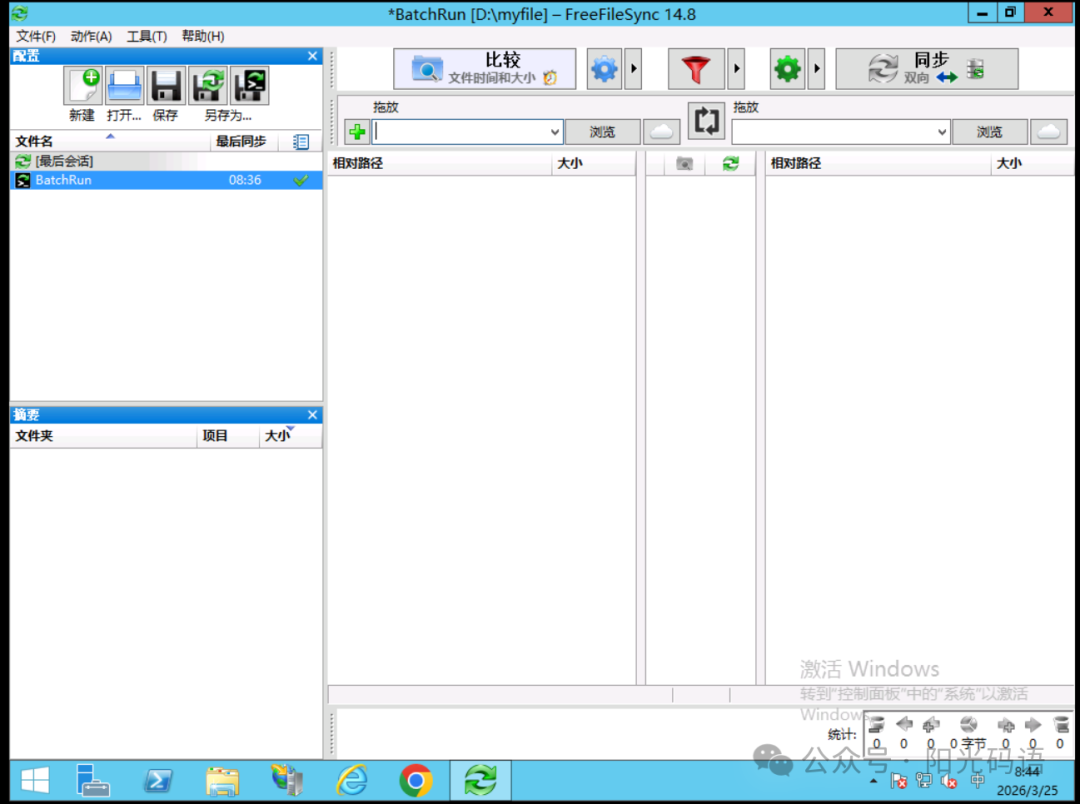
Task: Click the create-left plus arrow statistics icon
Action: click(931, 725)
